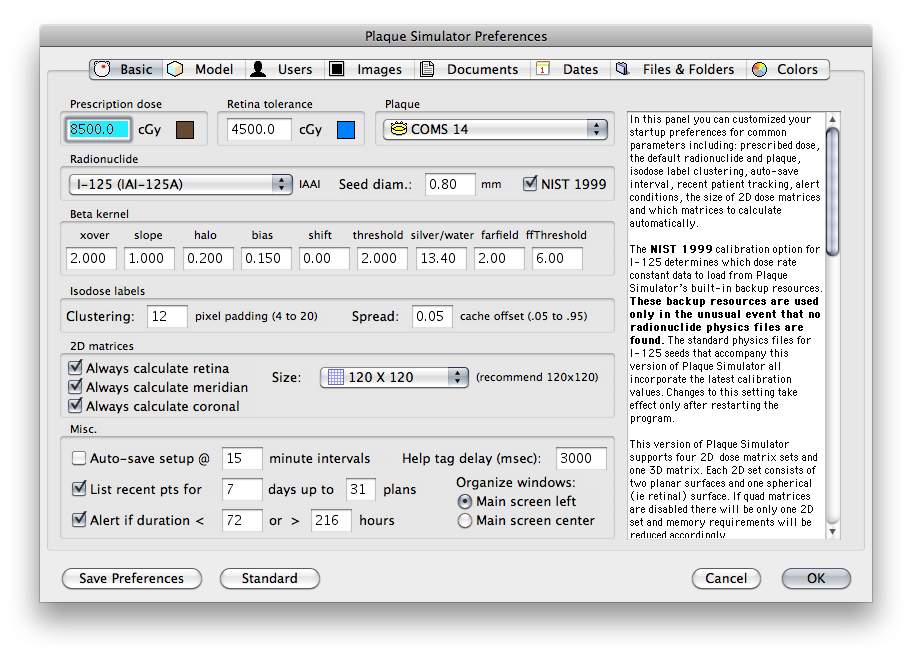
Task: Enable Auto-save setup checkbox
Action: coord(78,459)
